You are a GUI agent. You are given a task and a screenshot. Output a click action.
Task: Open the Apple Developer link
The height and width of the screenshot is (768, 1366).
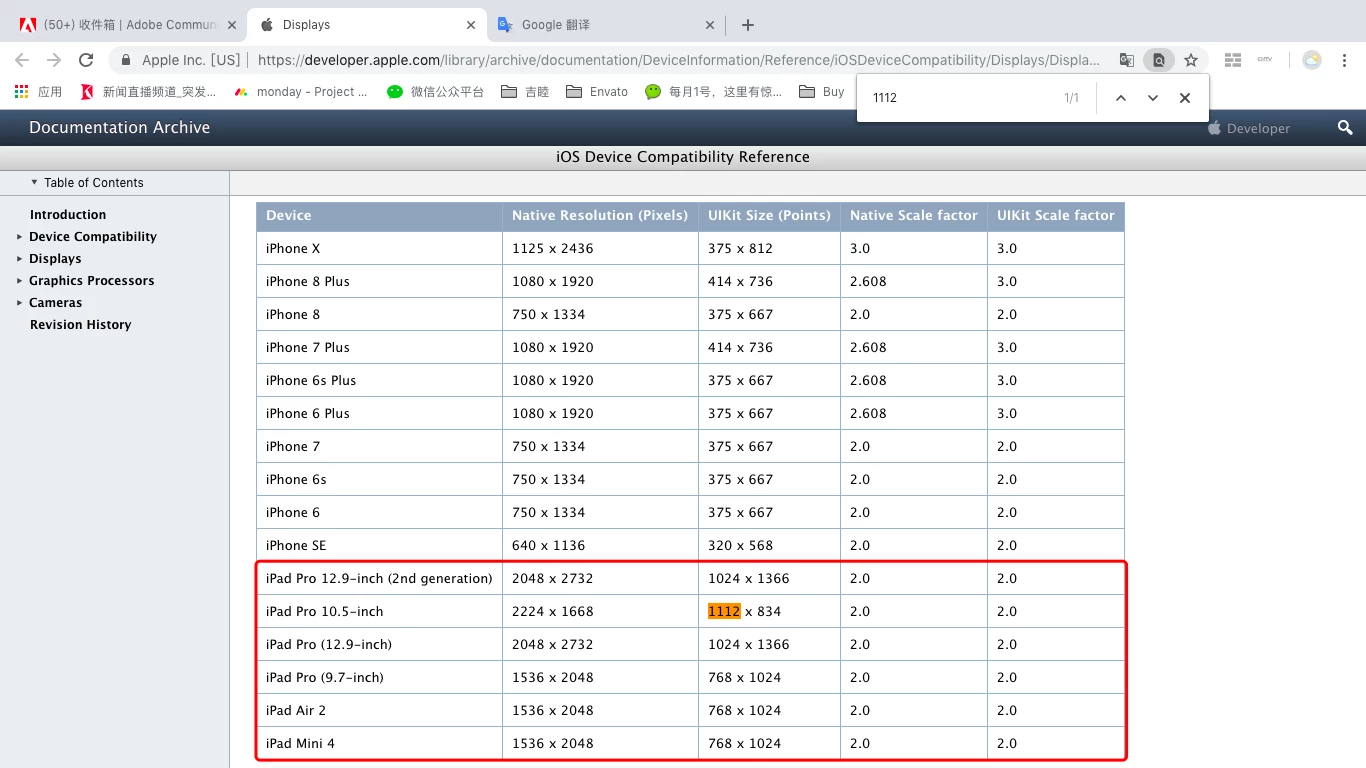1249,128
